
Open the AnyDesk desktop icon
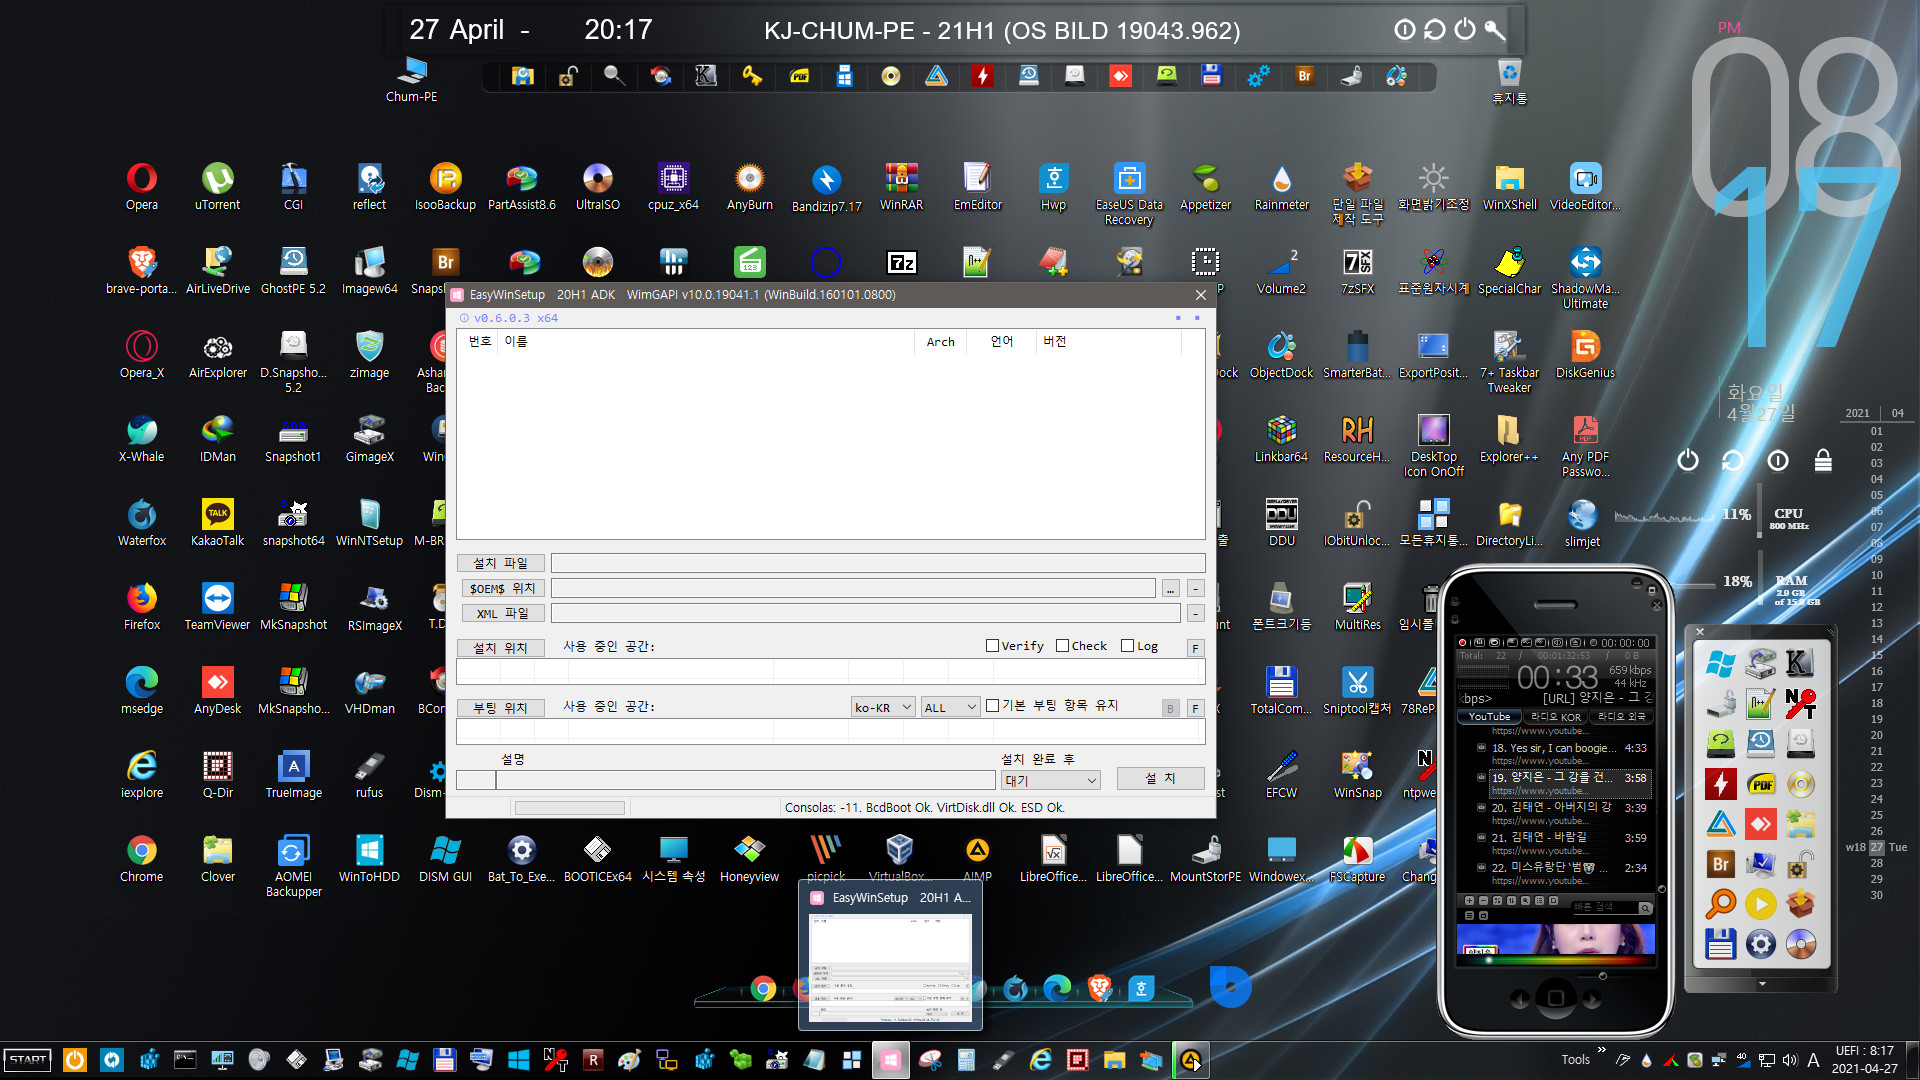pos(217,690)
